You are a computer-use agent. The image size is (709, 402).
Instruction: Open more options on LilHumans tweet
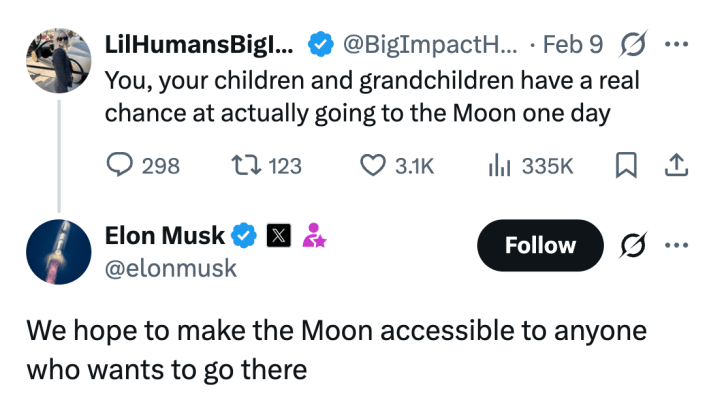676,45
